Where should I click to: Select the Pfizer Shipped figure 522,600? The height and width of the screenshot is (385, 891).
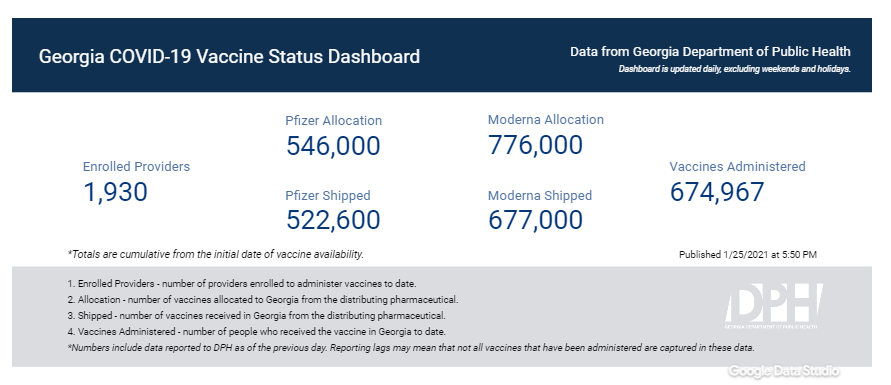coord(333,220)
